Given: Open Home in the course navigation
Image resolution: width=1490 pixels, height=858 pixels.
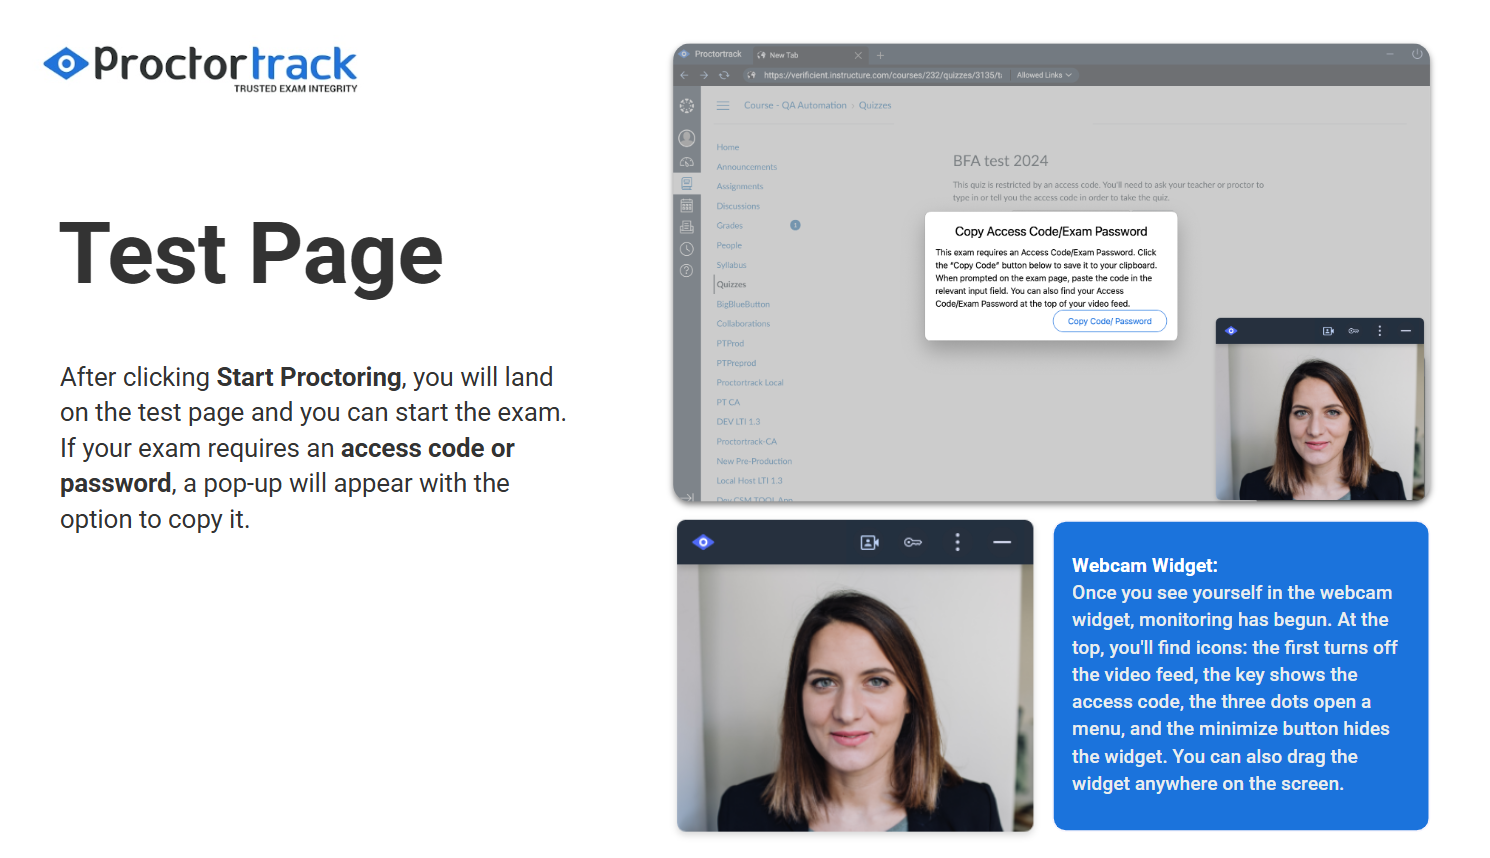Looking at the screenshot, I should click(728, 147).
